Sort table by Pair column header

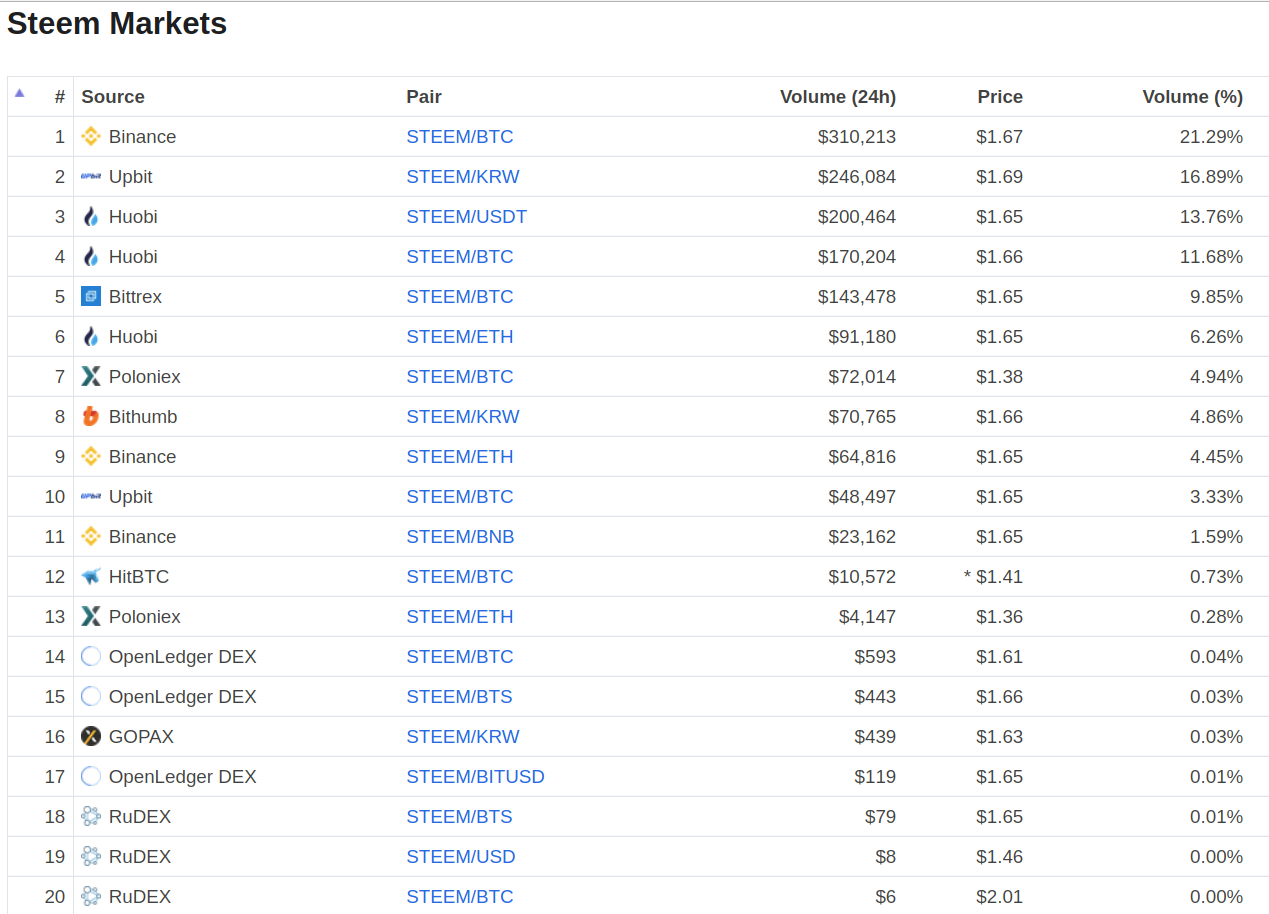[x=424, y=97]
